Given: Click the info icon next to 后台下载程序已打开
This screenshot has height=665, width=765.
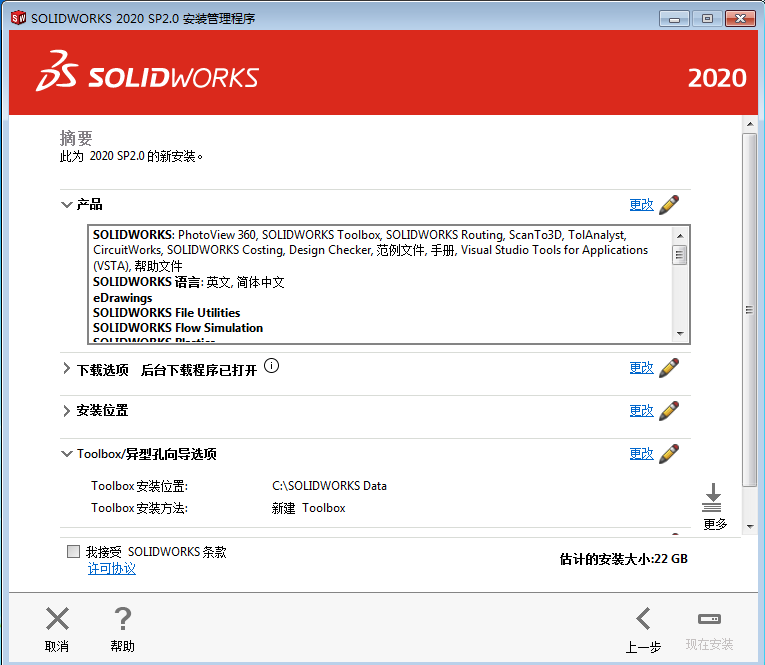Looking at the screenshot, I should (x=271, y=367).
